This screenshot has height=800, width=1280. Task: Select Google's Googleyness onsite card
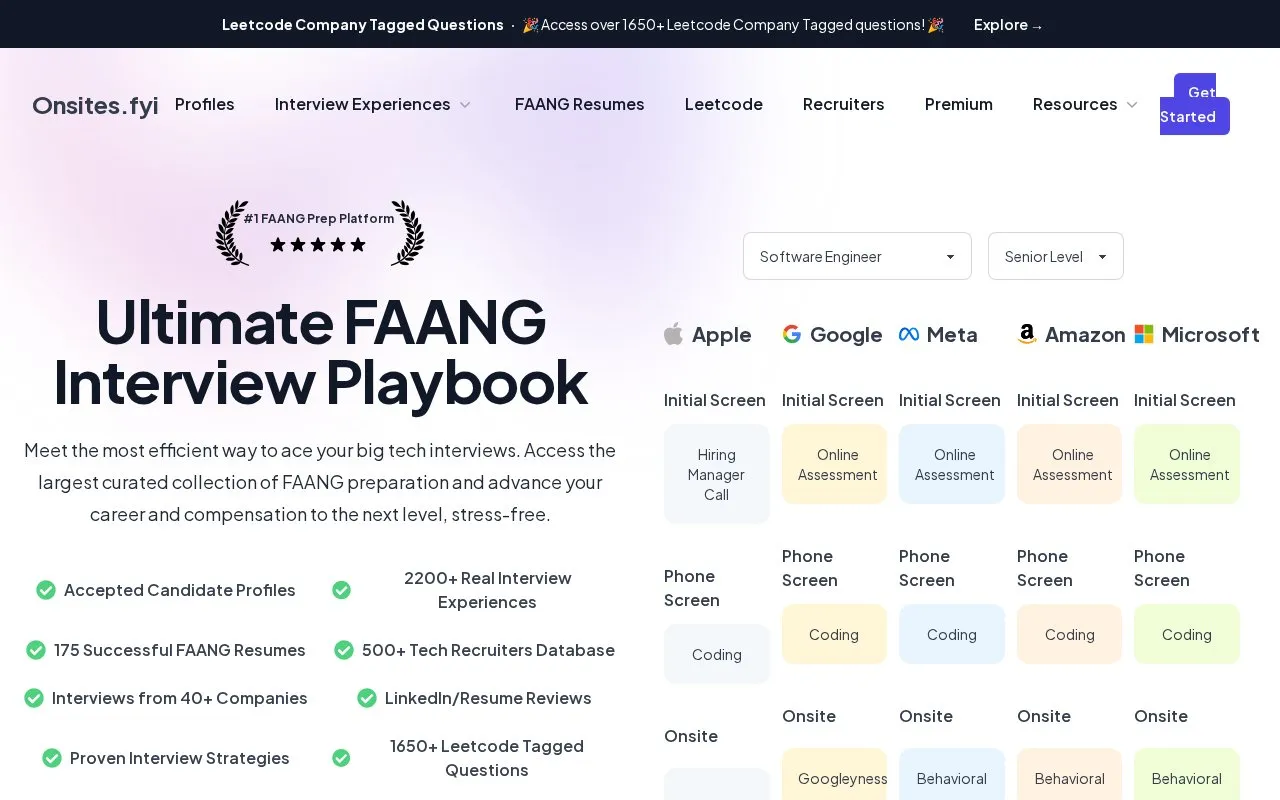point(835,775)
